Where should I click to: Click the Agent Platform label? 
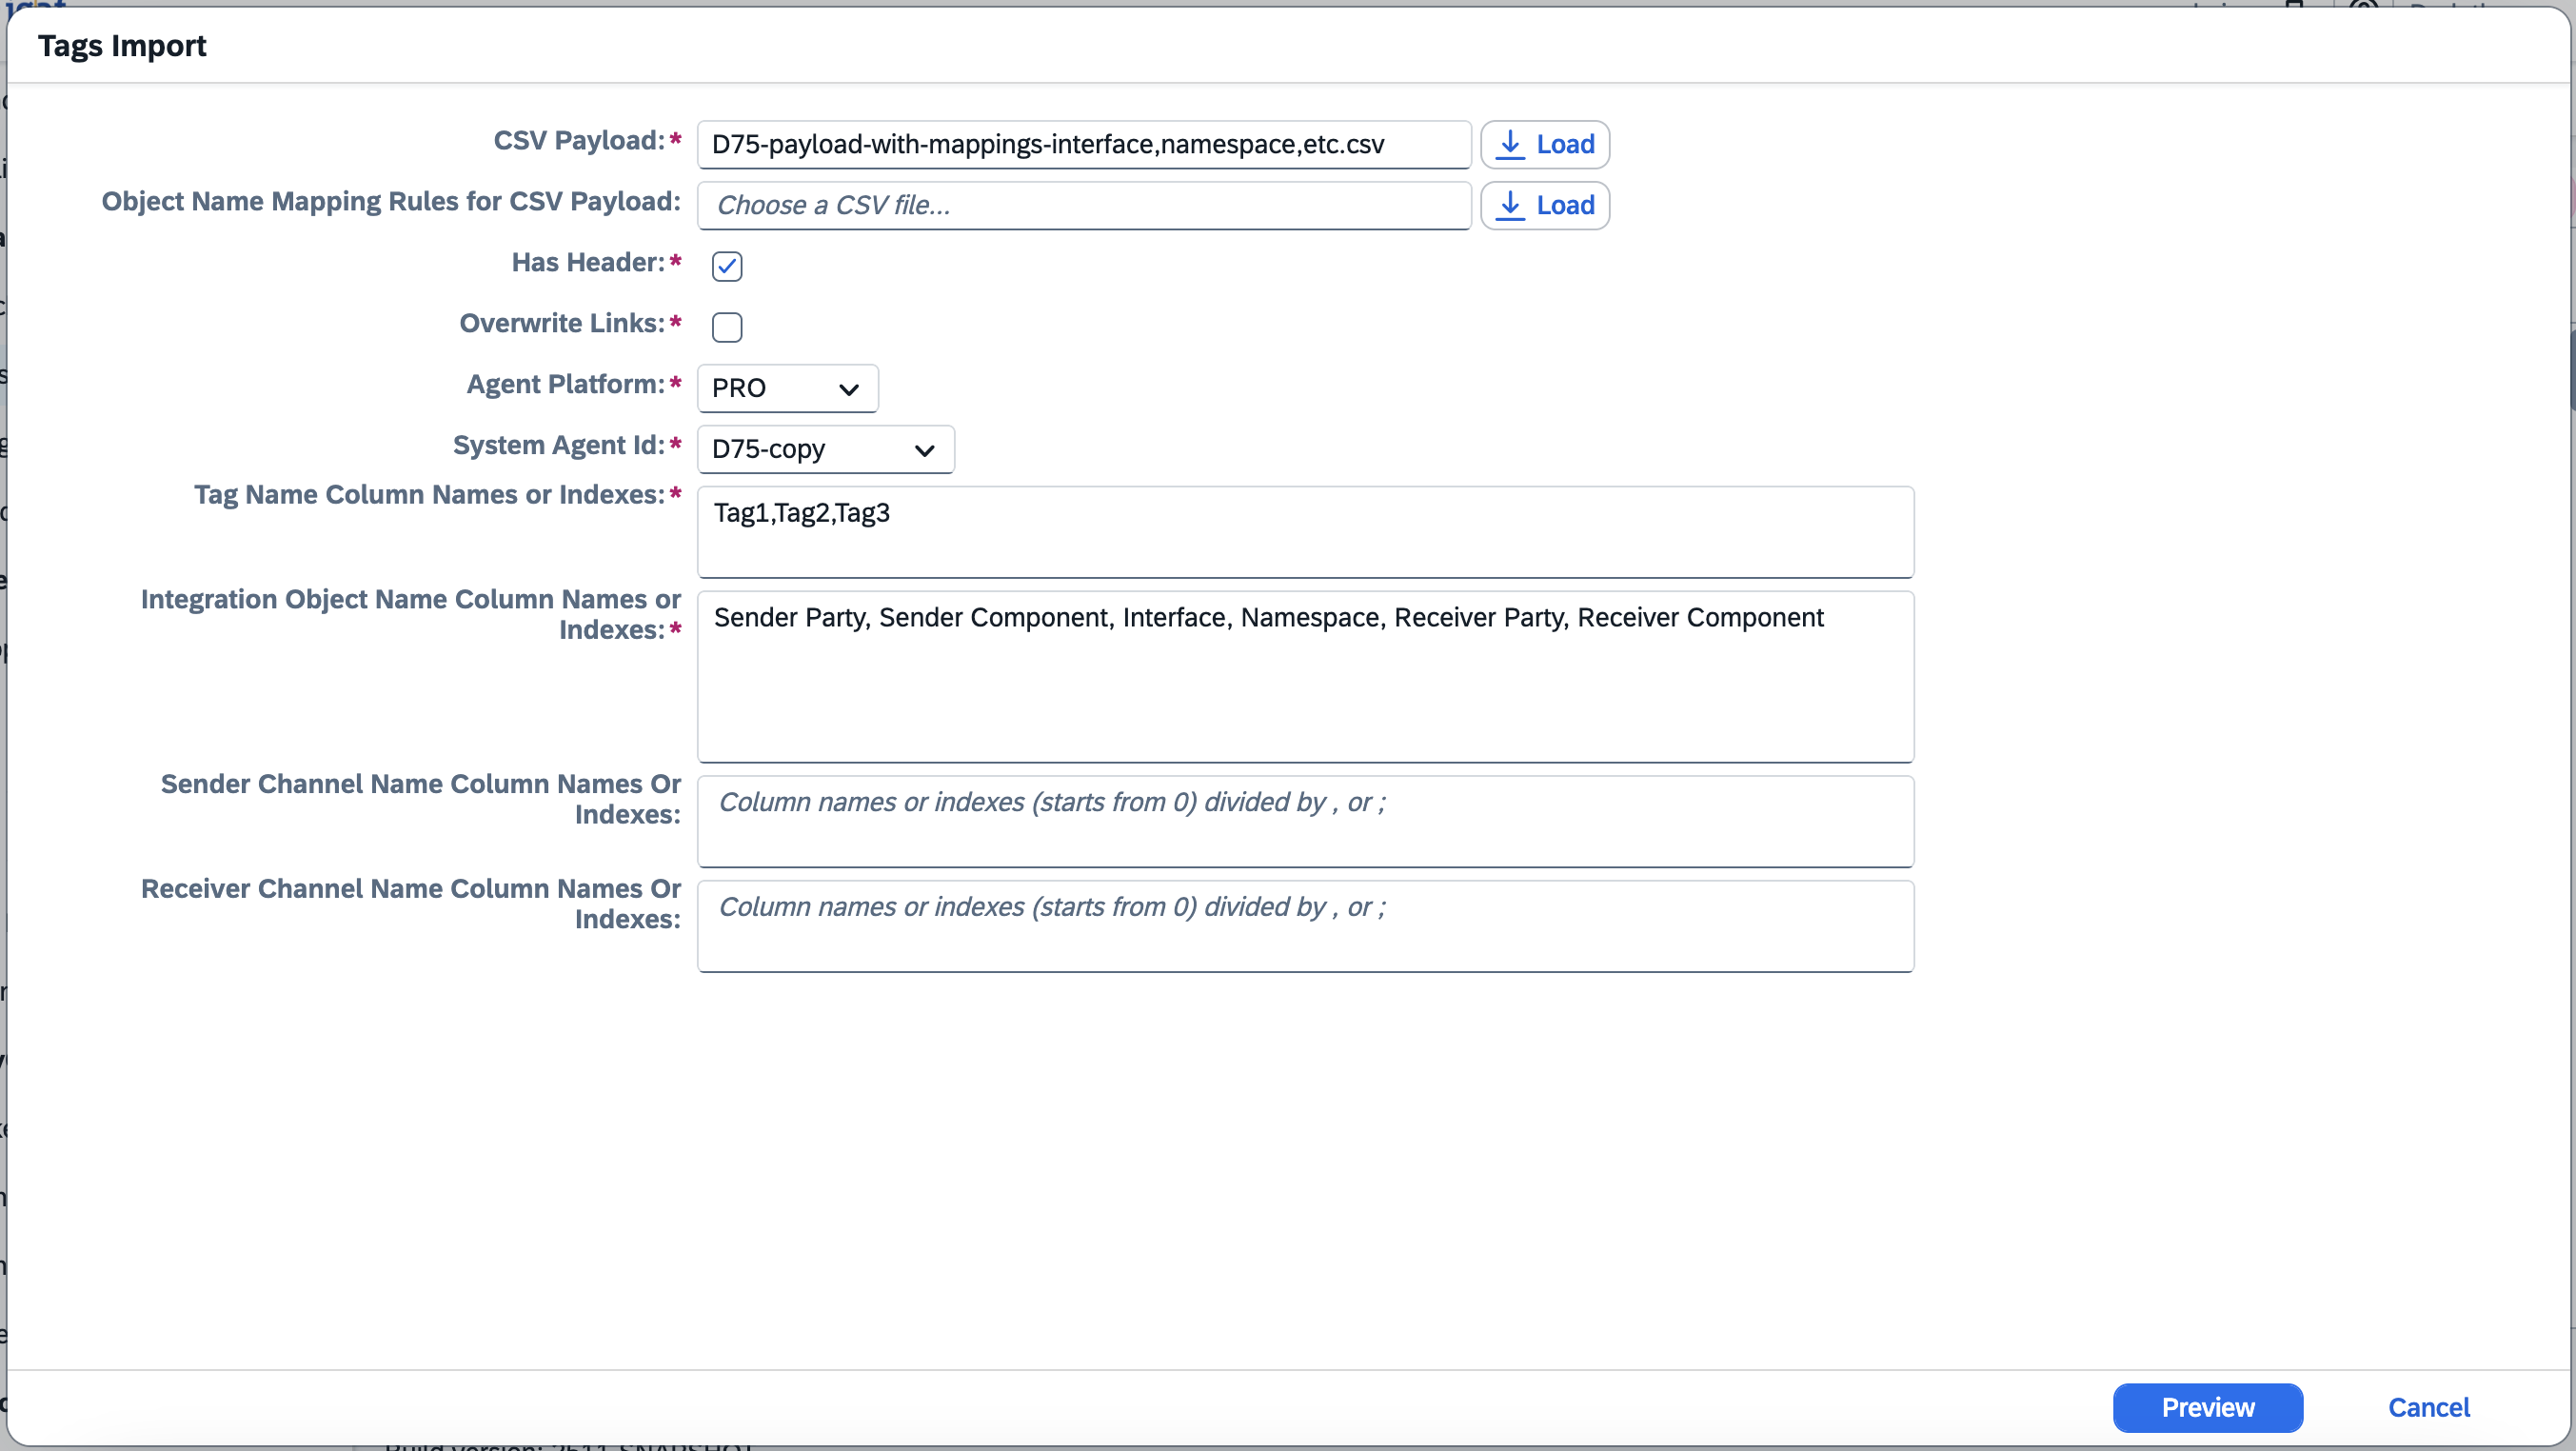565,385
